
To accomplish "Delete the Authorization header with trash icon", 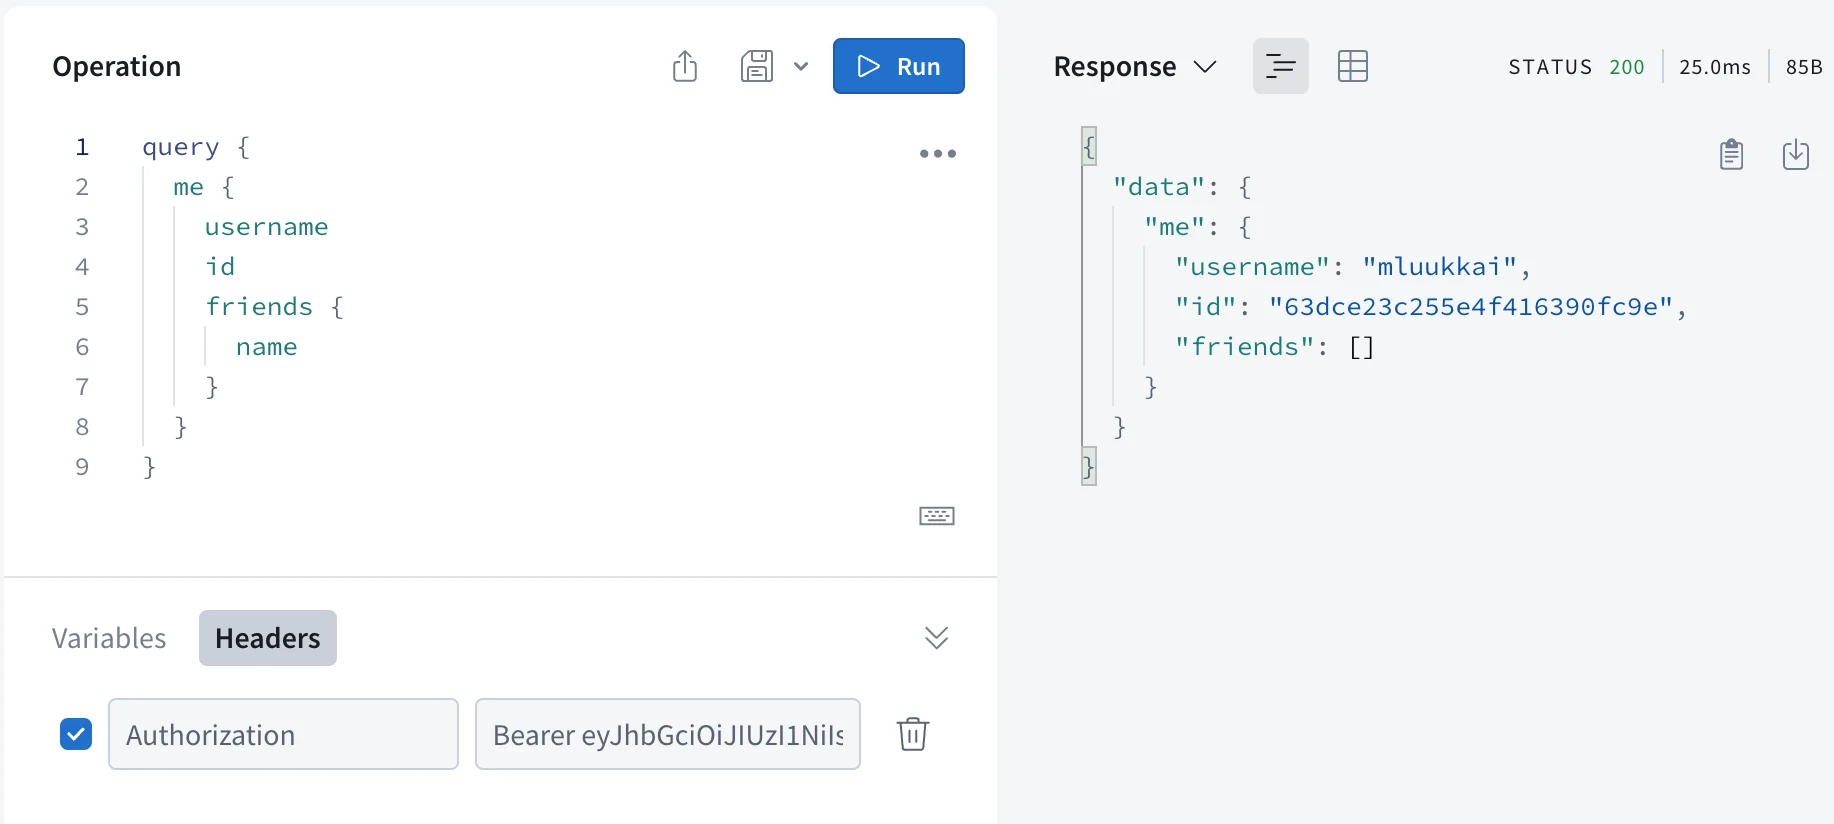I will [913, 734].
